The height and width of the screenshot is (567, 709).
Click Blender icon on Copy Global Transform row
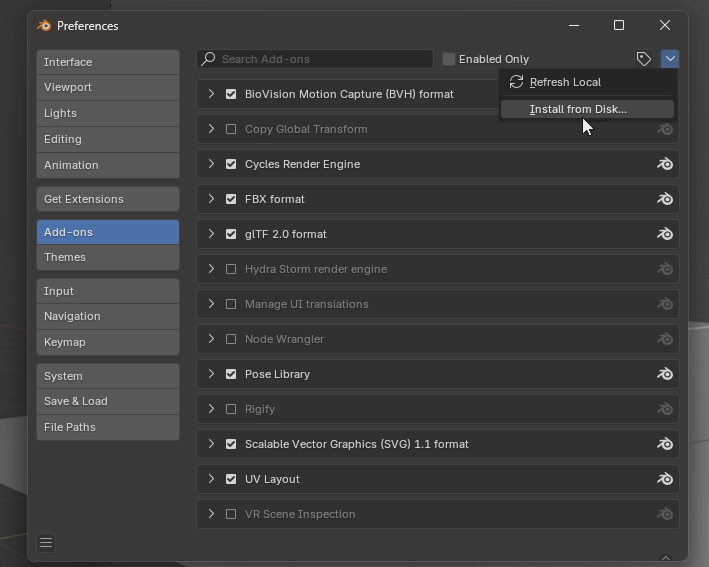click(665, 129)
